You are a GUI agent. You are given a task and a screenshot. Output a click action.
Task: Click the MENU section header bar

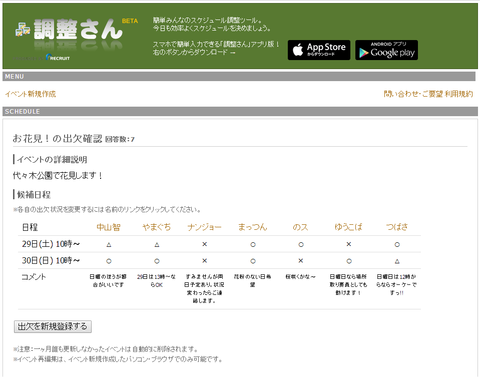tap(239, 77)
